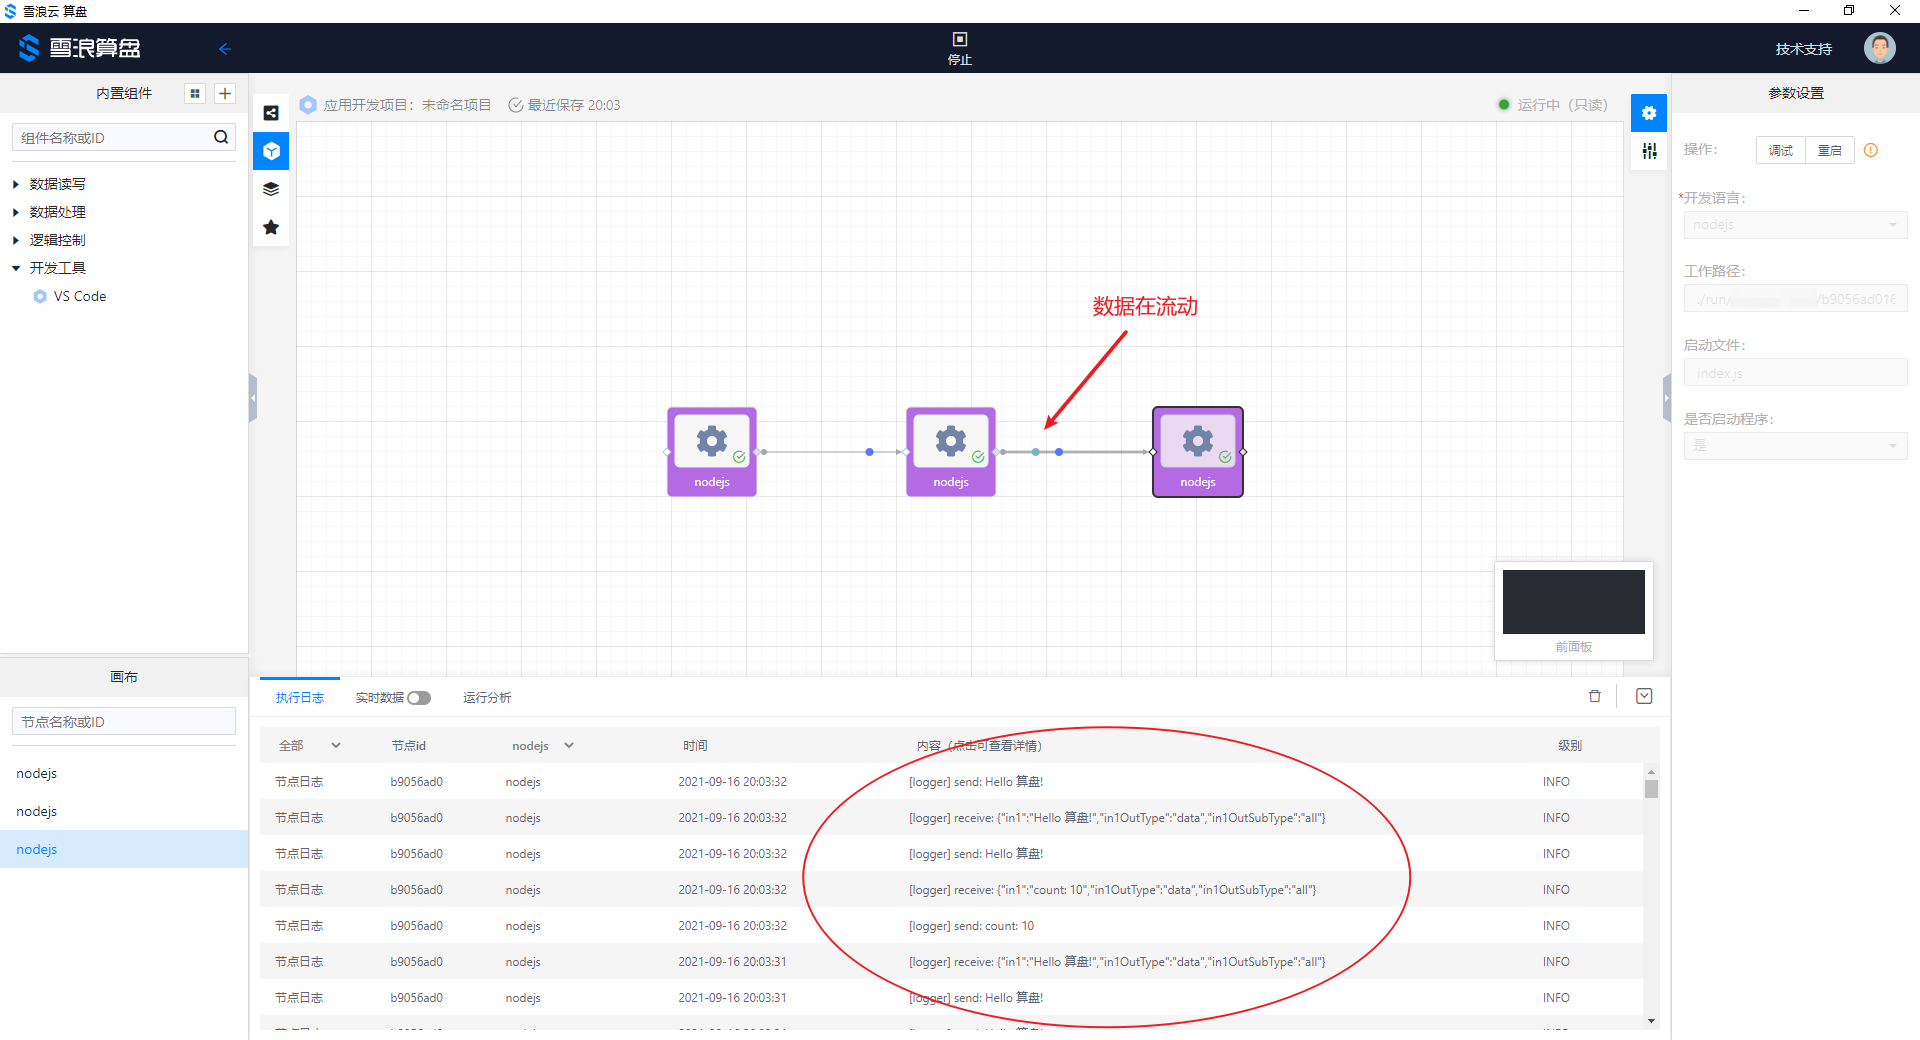Viewport: 1920px width, 1040px height.
Task: Collapse the log panel with chevron icon
Action: [x=1644, y=696]
